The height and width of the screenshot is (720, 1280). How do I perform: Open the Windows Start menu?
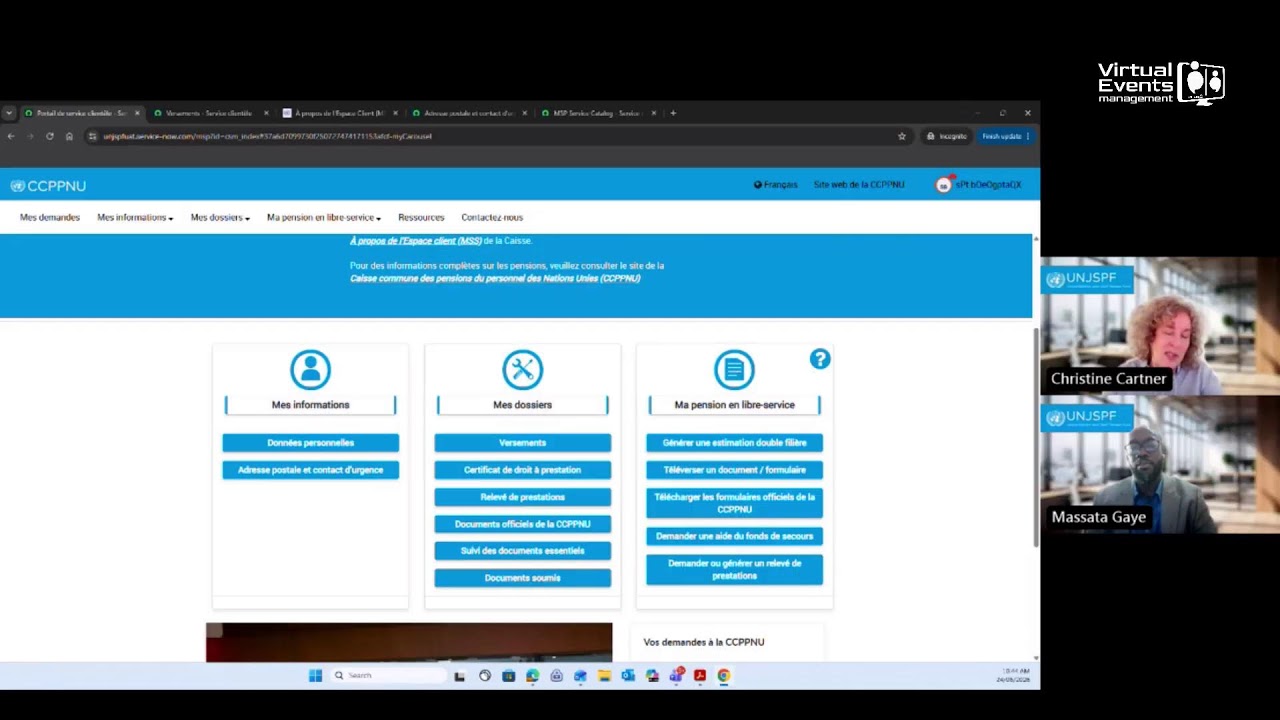tap(315, 676)
